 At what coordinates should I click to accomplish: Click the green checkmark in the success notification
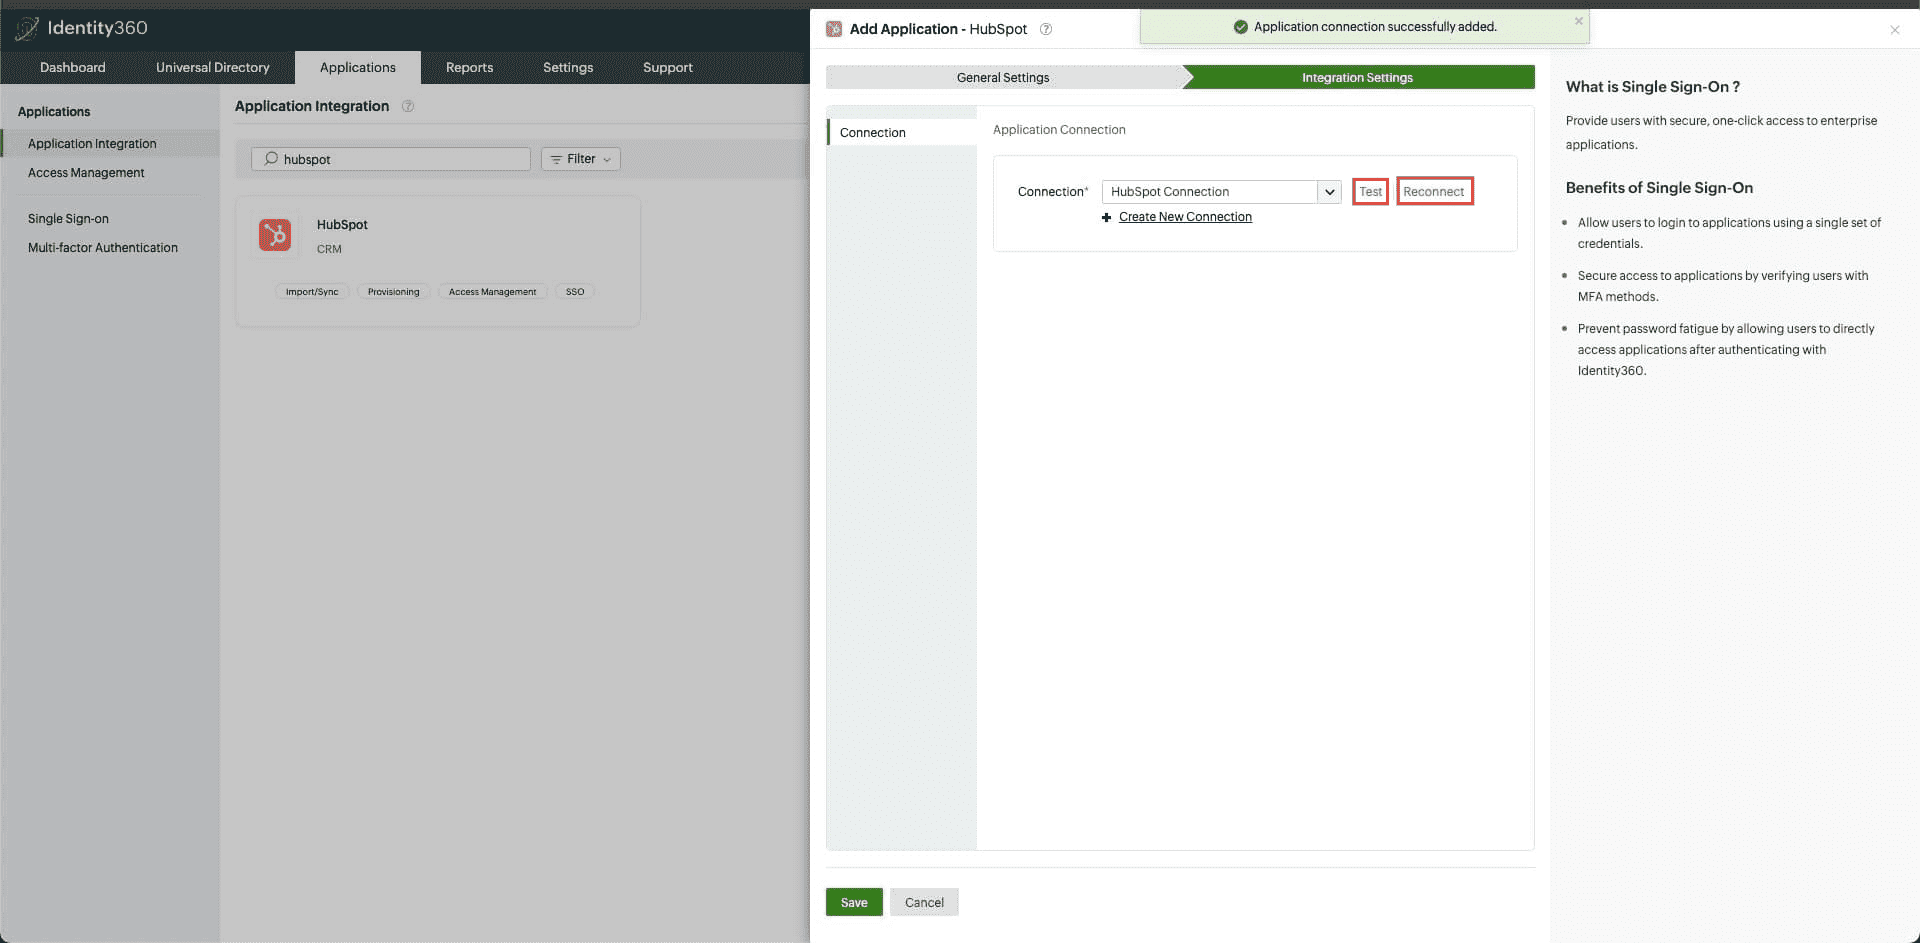click(x=1240, y=26)
